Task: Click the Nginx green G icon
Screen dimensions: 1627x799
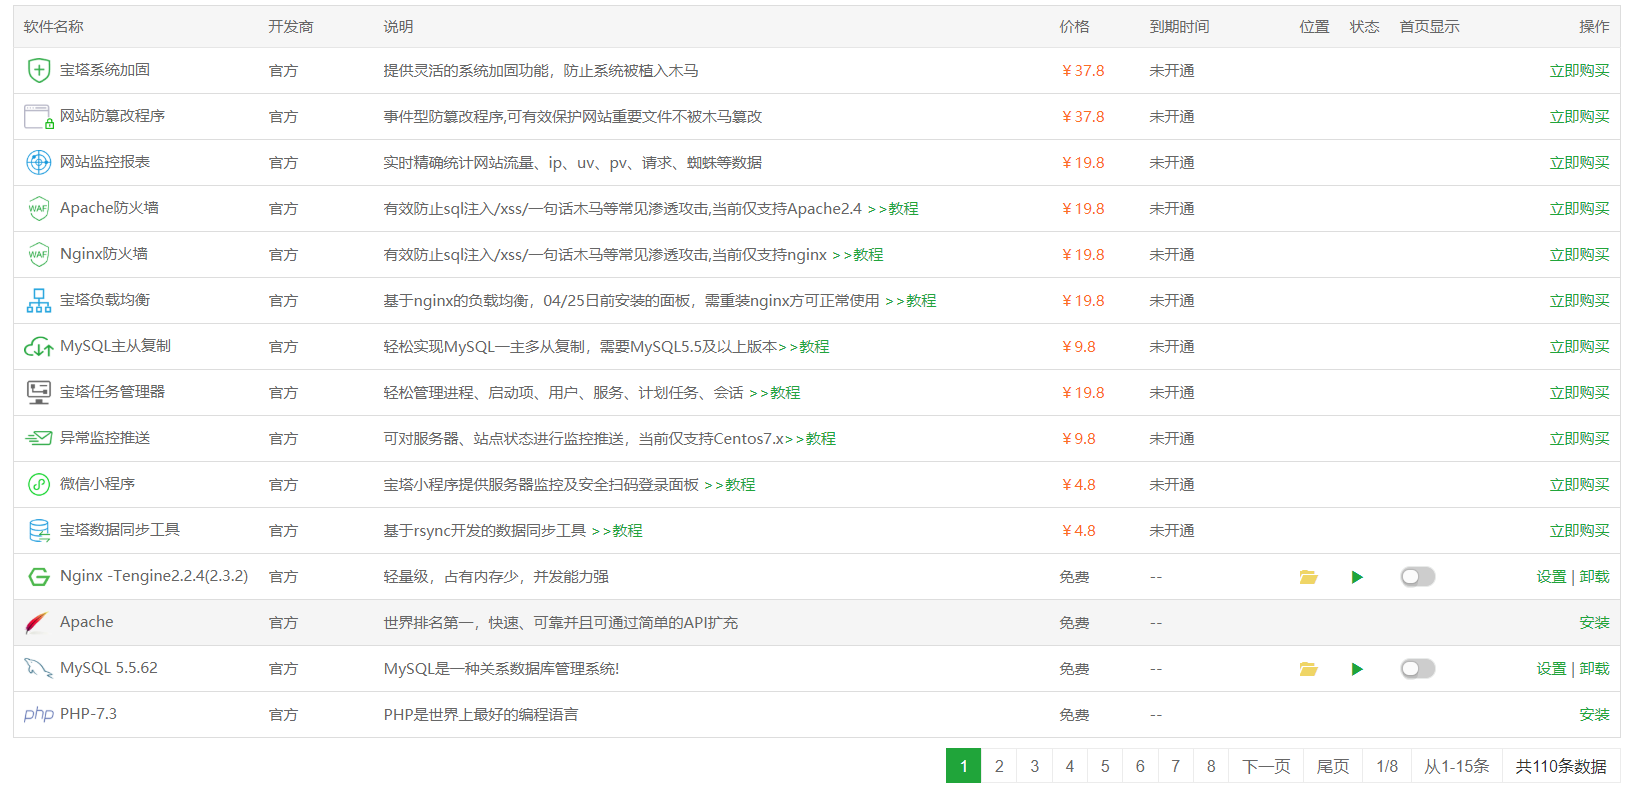Action: click(x=38, y=577)
